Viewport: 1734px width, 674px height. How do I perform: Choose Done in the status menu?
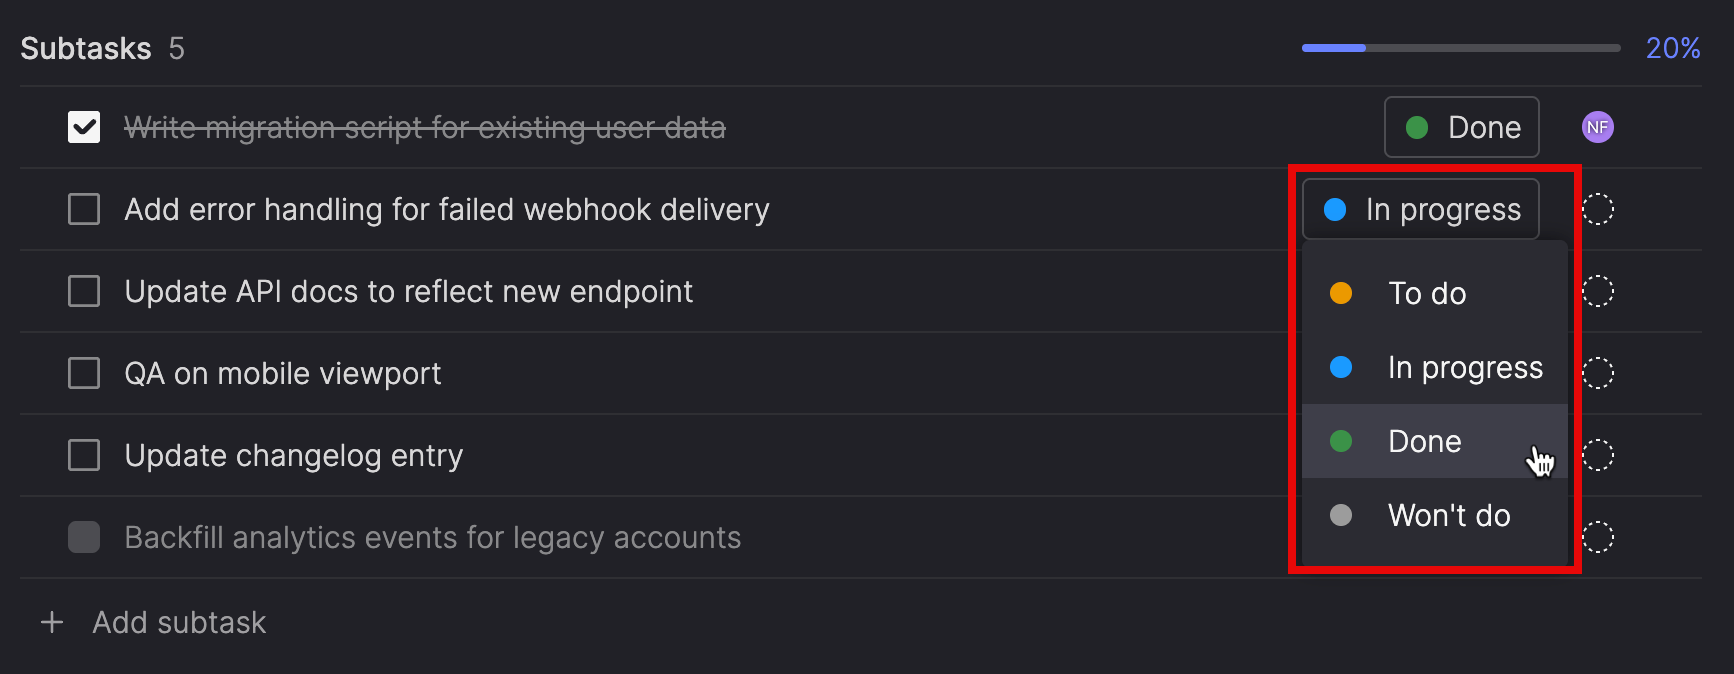point(1424,441)
